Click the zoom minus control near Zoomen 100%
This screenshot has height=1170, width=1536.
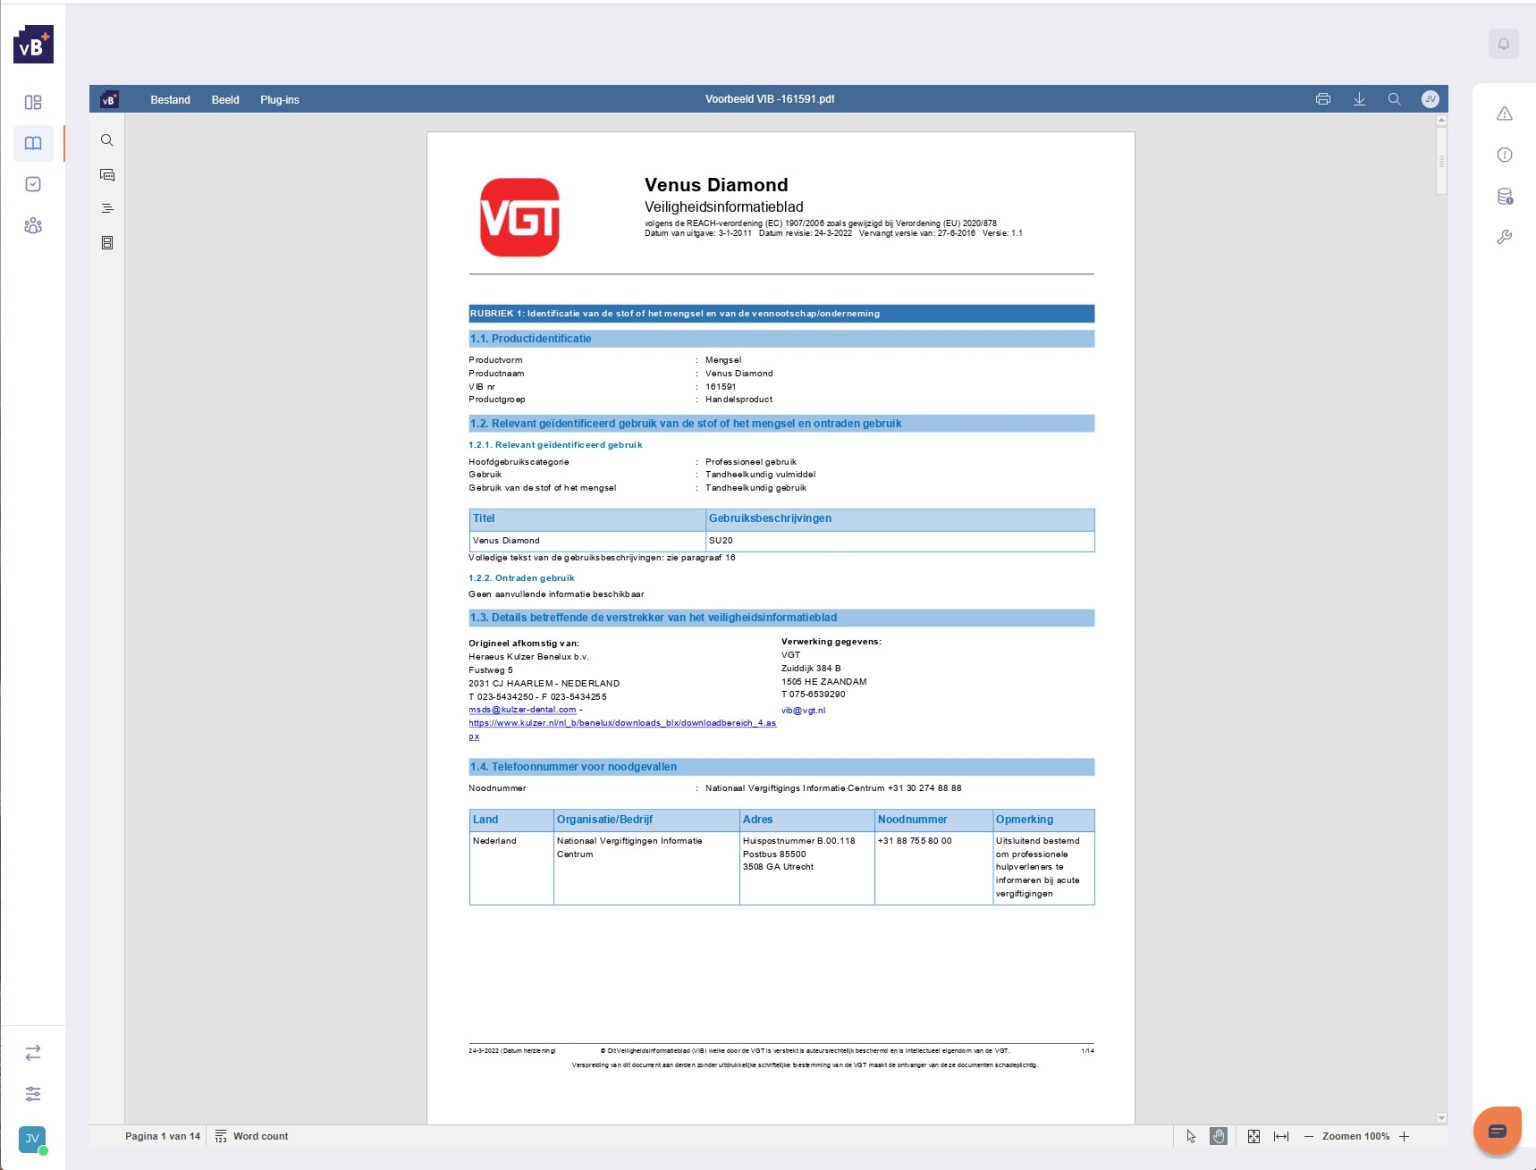tap(1309, 1136)
